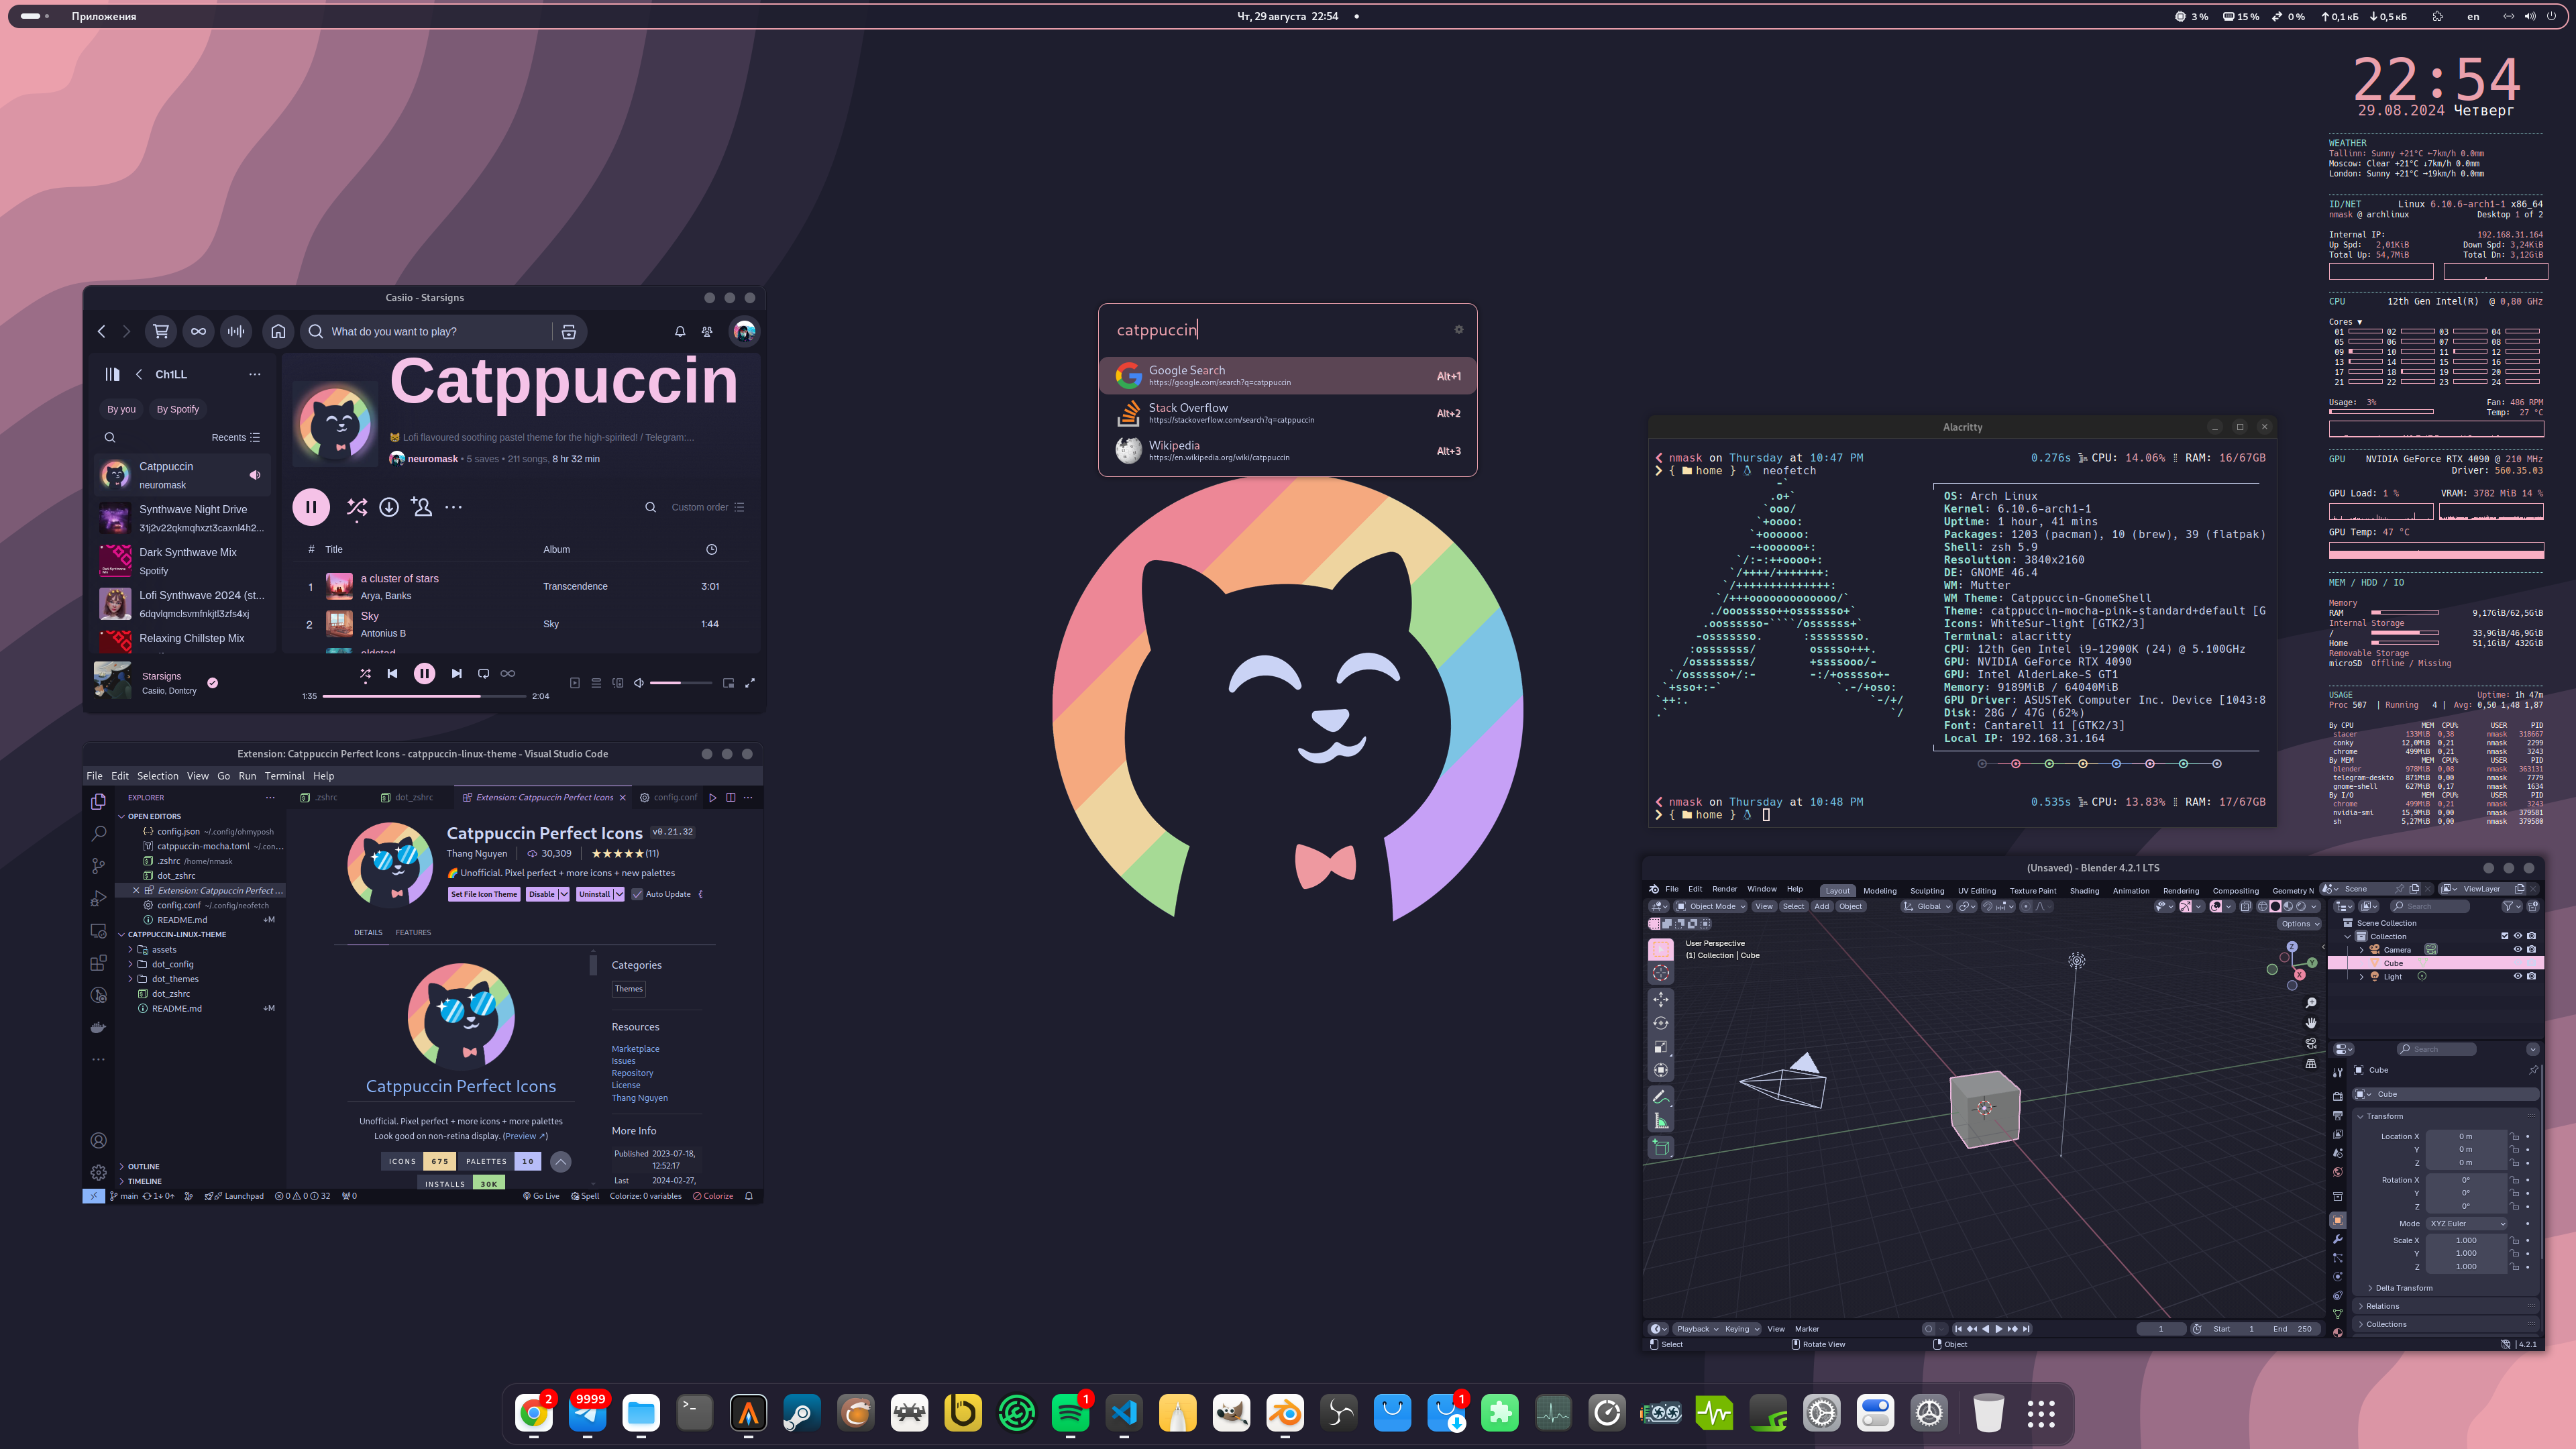Click Set File Icon Theme button
Screen dimensions: 2576x1449
(484, 894)
